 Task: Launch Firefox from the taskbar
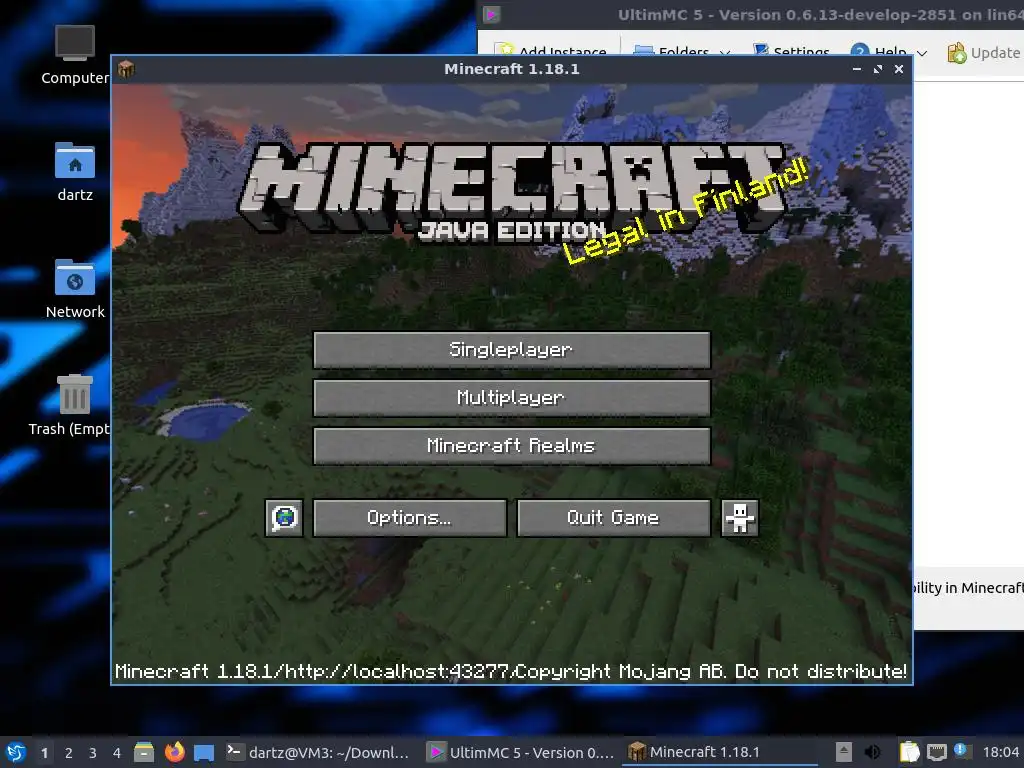coord(174,752)
